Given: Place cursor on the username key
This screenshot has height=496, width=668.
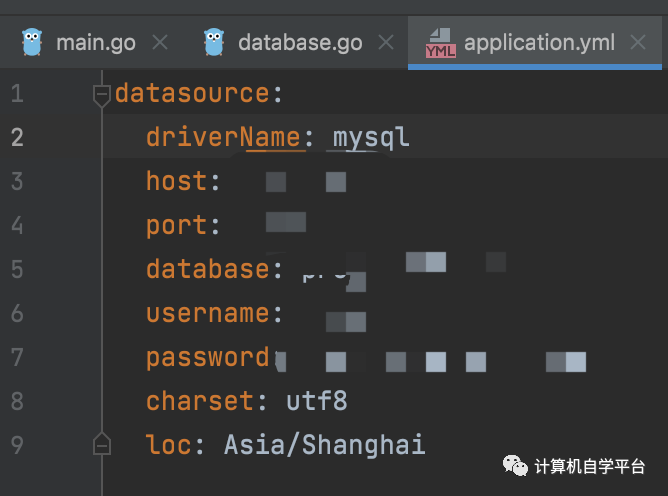Looking at the screenshot, I should 207,313.
